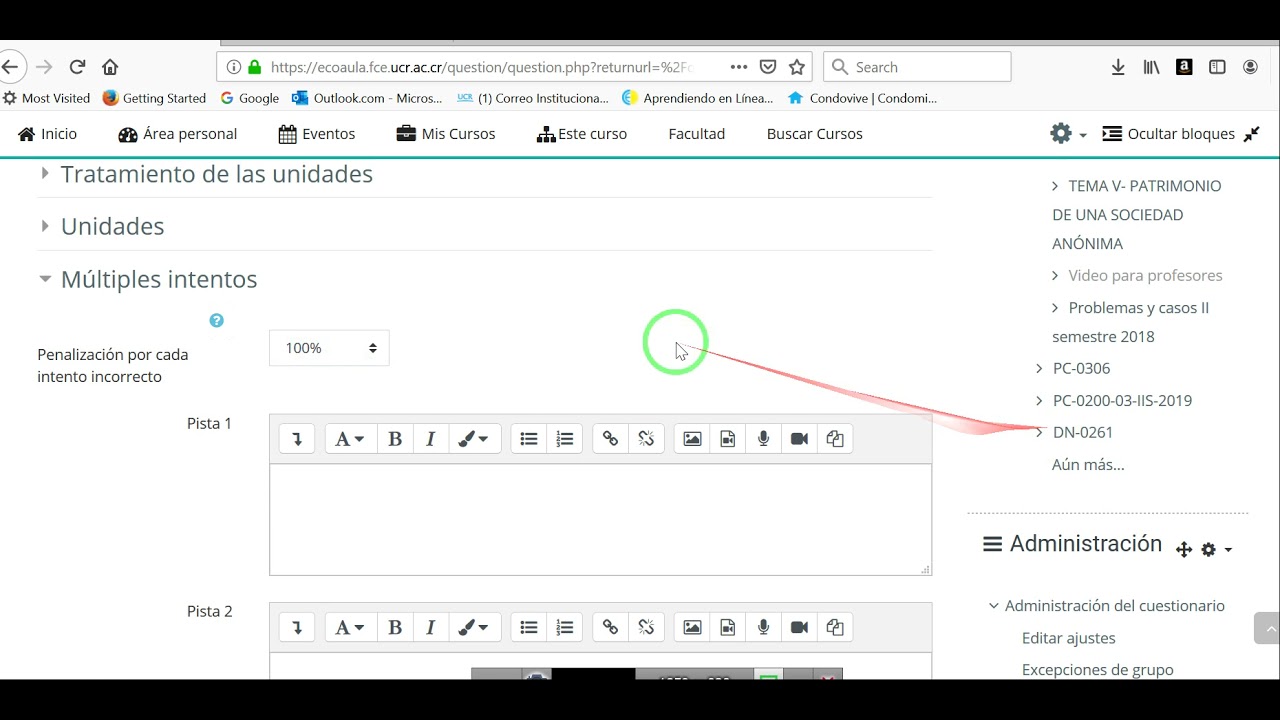
Task: Click inside the Pista 1 text area
Action: (600, 519)
